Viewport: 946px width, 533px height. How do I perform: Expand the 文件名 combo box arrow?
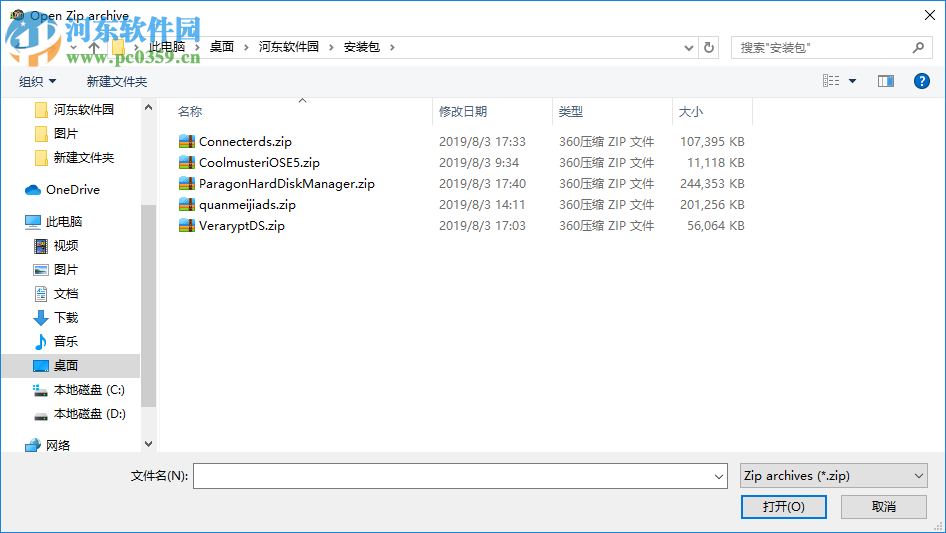(x=719, y=476)
